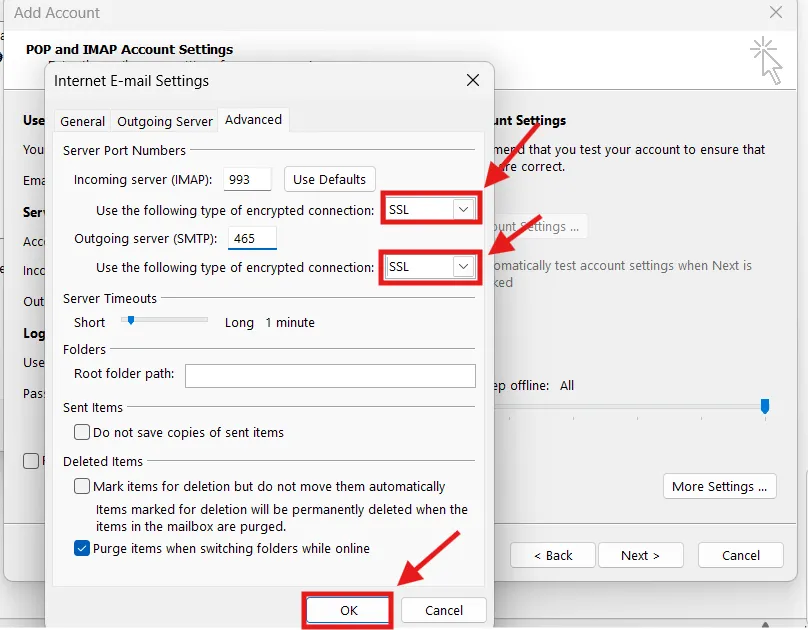Confirm settings with the OK button
Viewport: 808px width, 630px height.
click(x=347, y=610)
